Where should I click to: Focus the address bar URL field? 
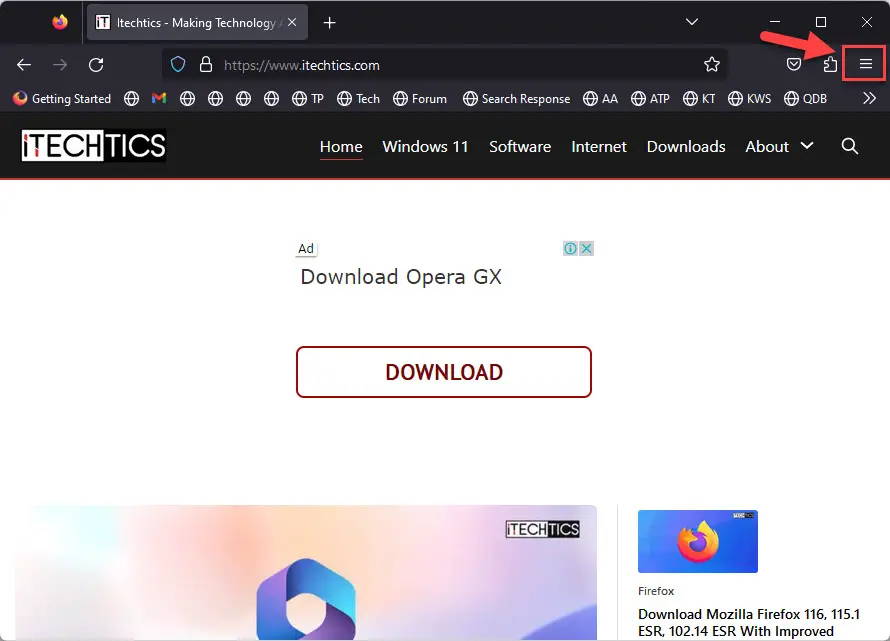coord(446,65)
